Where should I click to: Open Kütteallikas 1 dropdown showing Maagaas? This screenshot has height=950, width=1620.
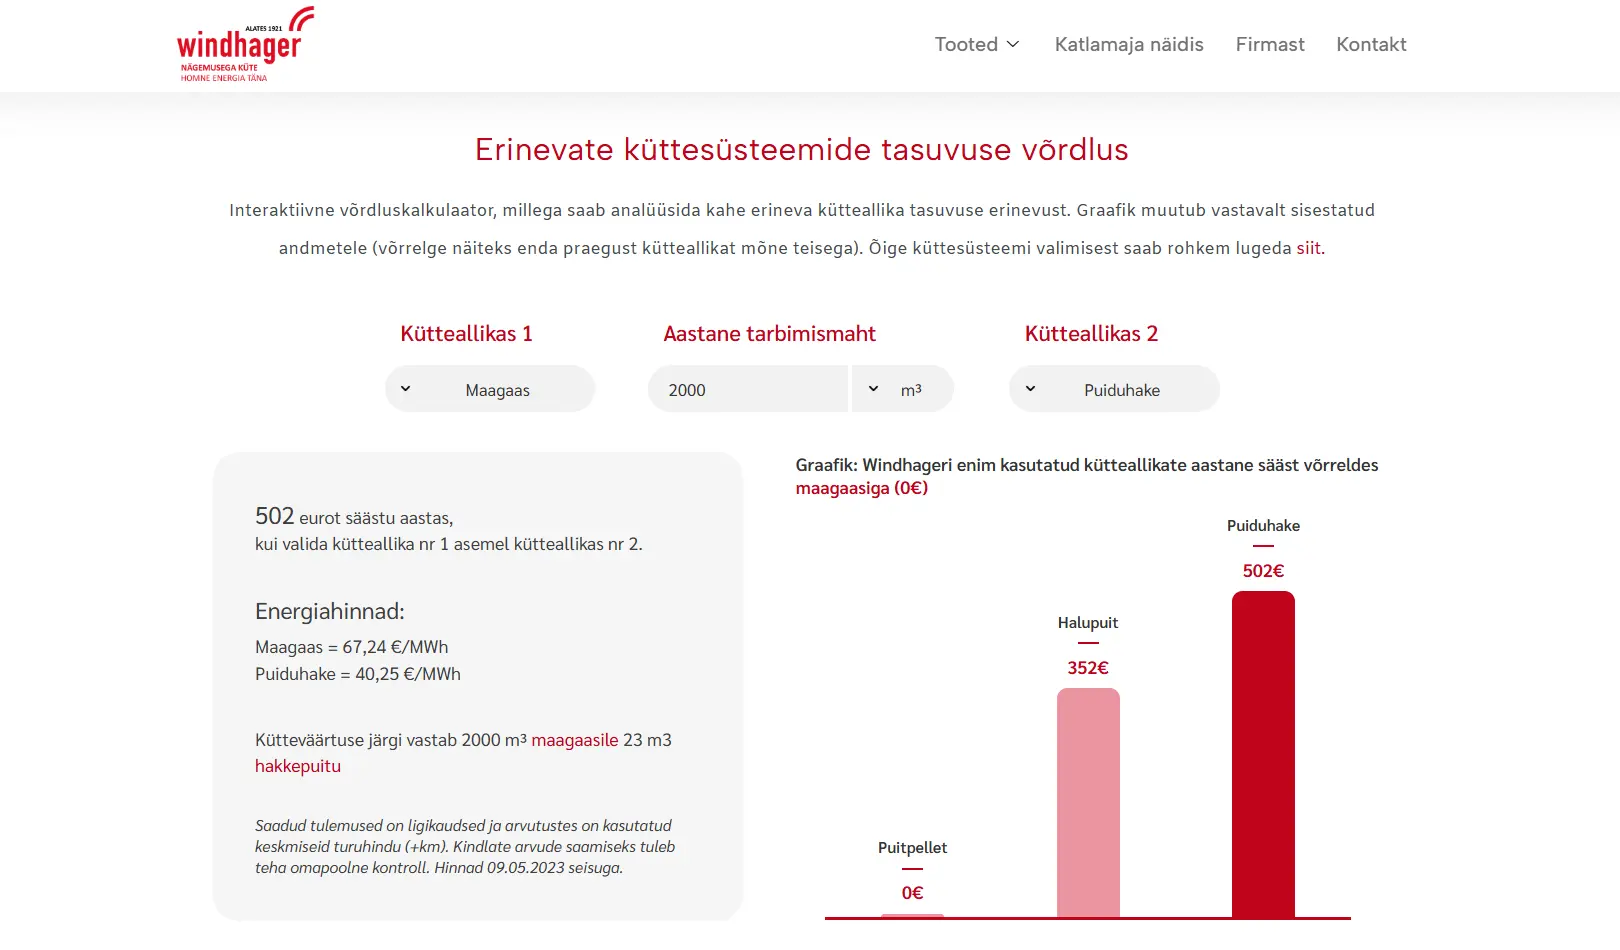490,389
